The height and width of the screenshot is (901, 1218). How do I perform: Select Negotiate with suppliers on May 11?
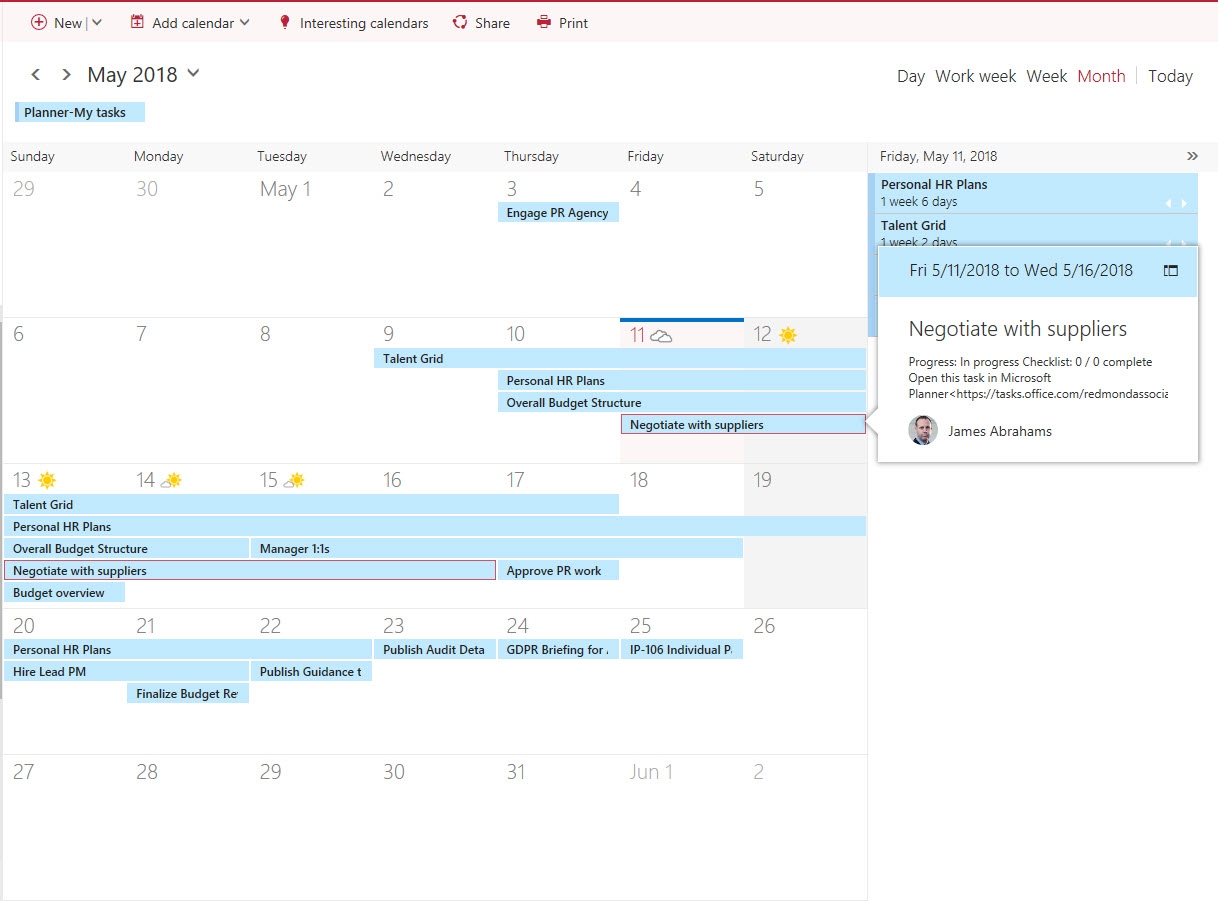(743, 424)
